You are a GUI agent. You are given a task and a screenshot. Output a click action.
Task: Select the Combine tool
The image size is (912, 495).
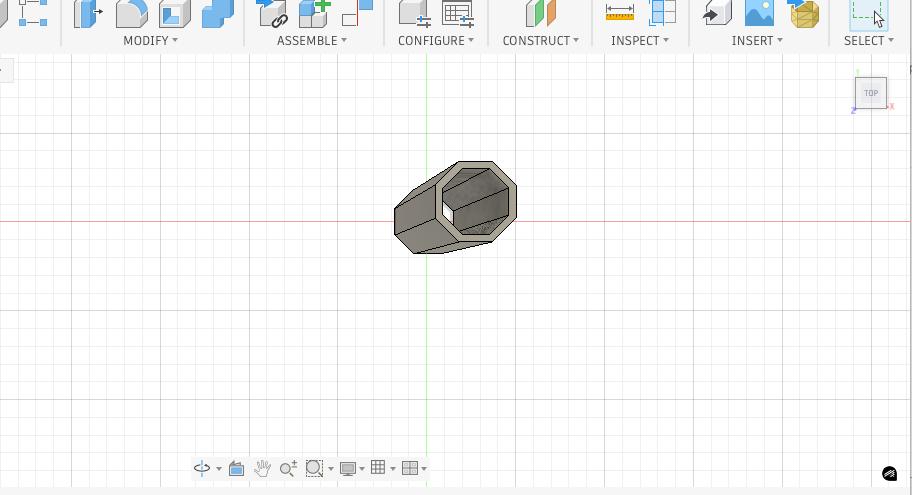(218, 13)
